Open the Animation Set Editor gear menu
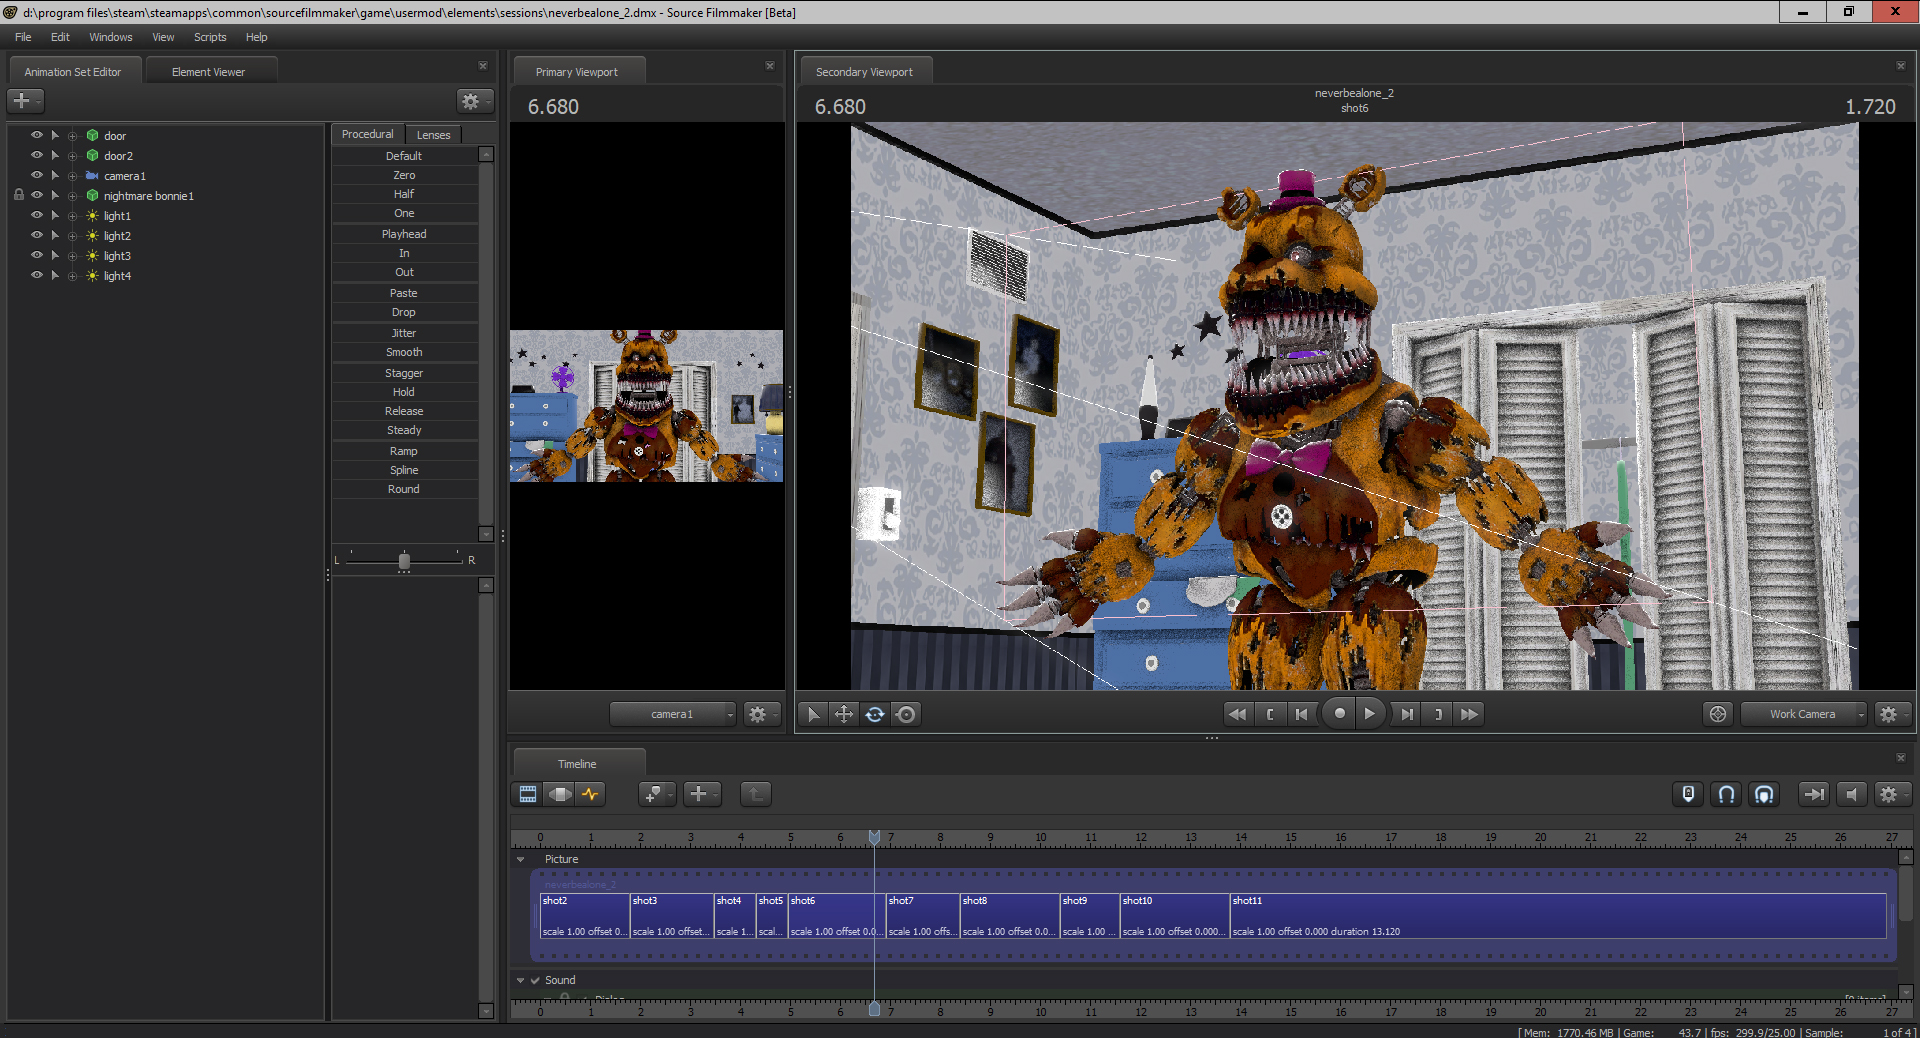The height and width of the screenshot is (1038, 1920). pyautogui.click(x=474, y=101)
